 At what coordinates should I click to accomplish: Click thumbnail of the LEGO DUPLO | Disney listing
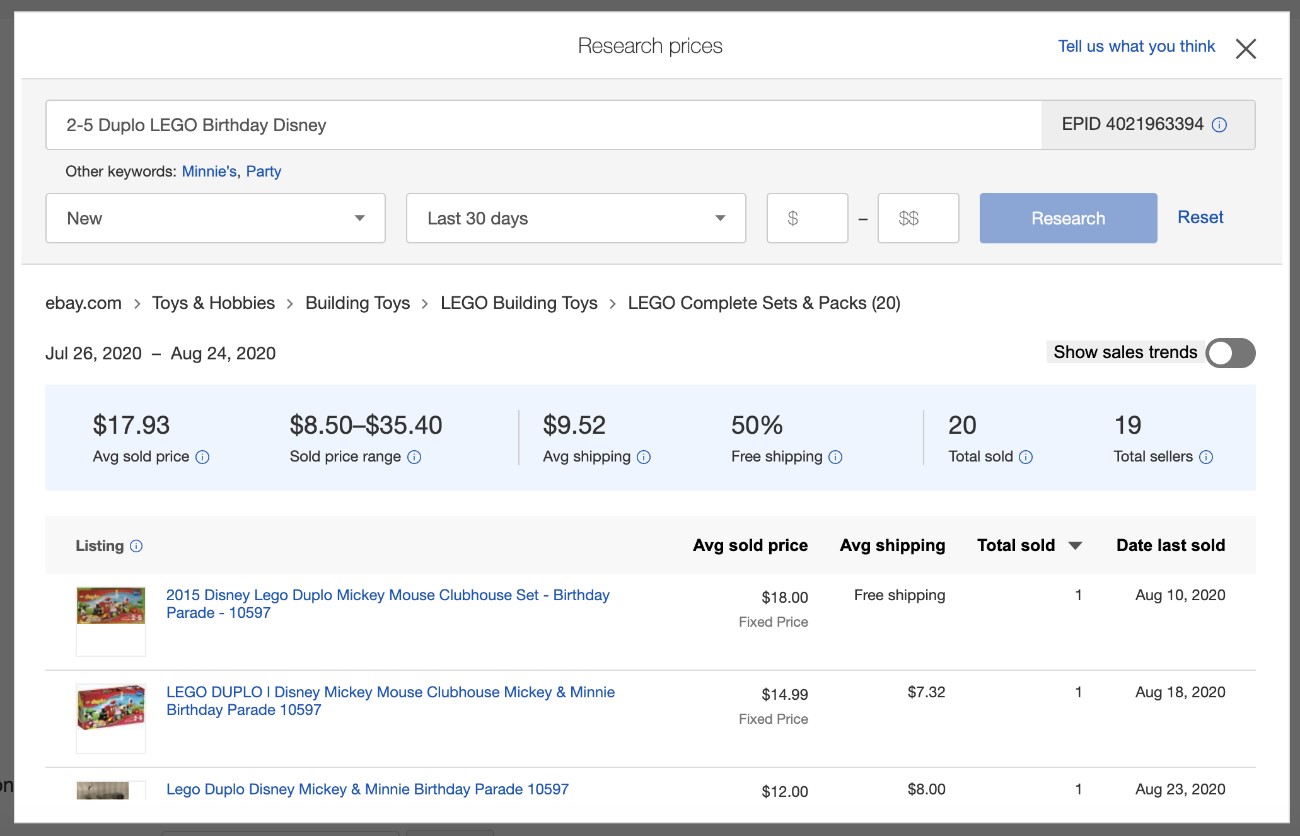tap(111, 718)
